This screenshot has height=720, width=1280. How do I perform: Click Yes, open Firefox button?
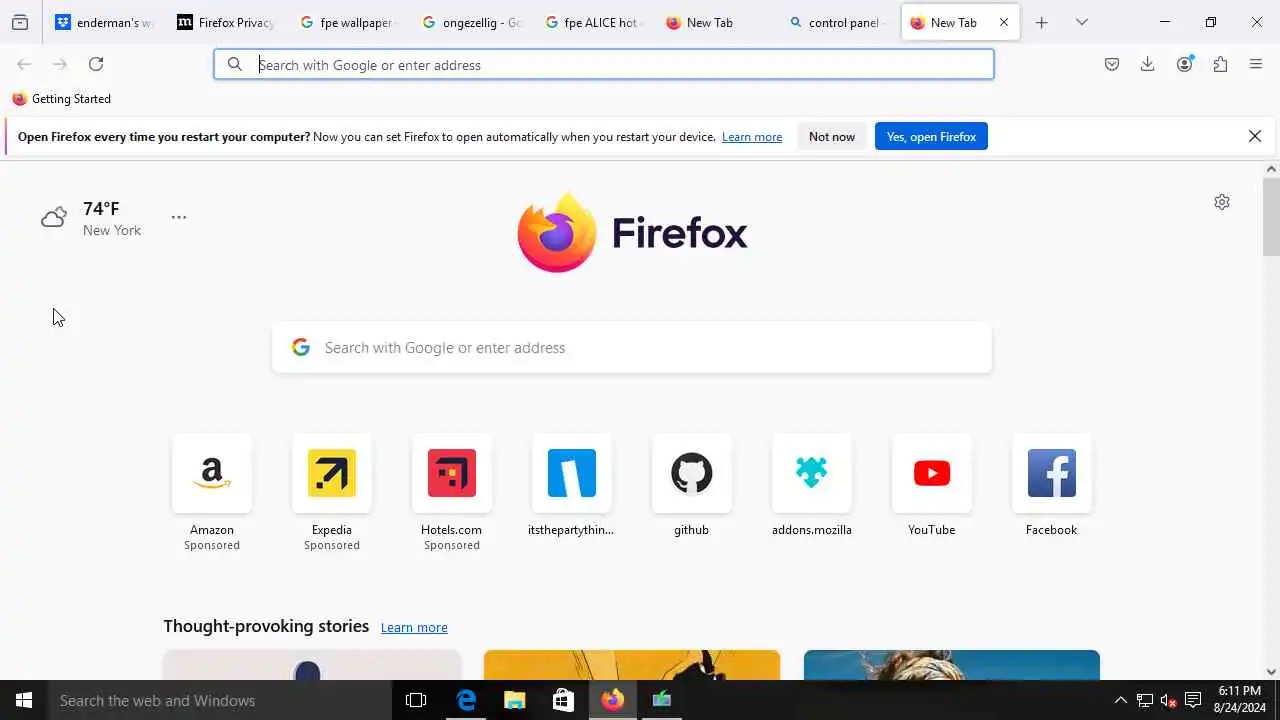pos(931,137)
